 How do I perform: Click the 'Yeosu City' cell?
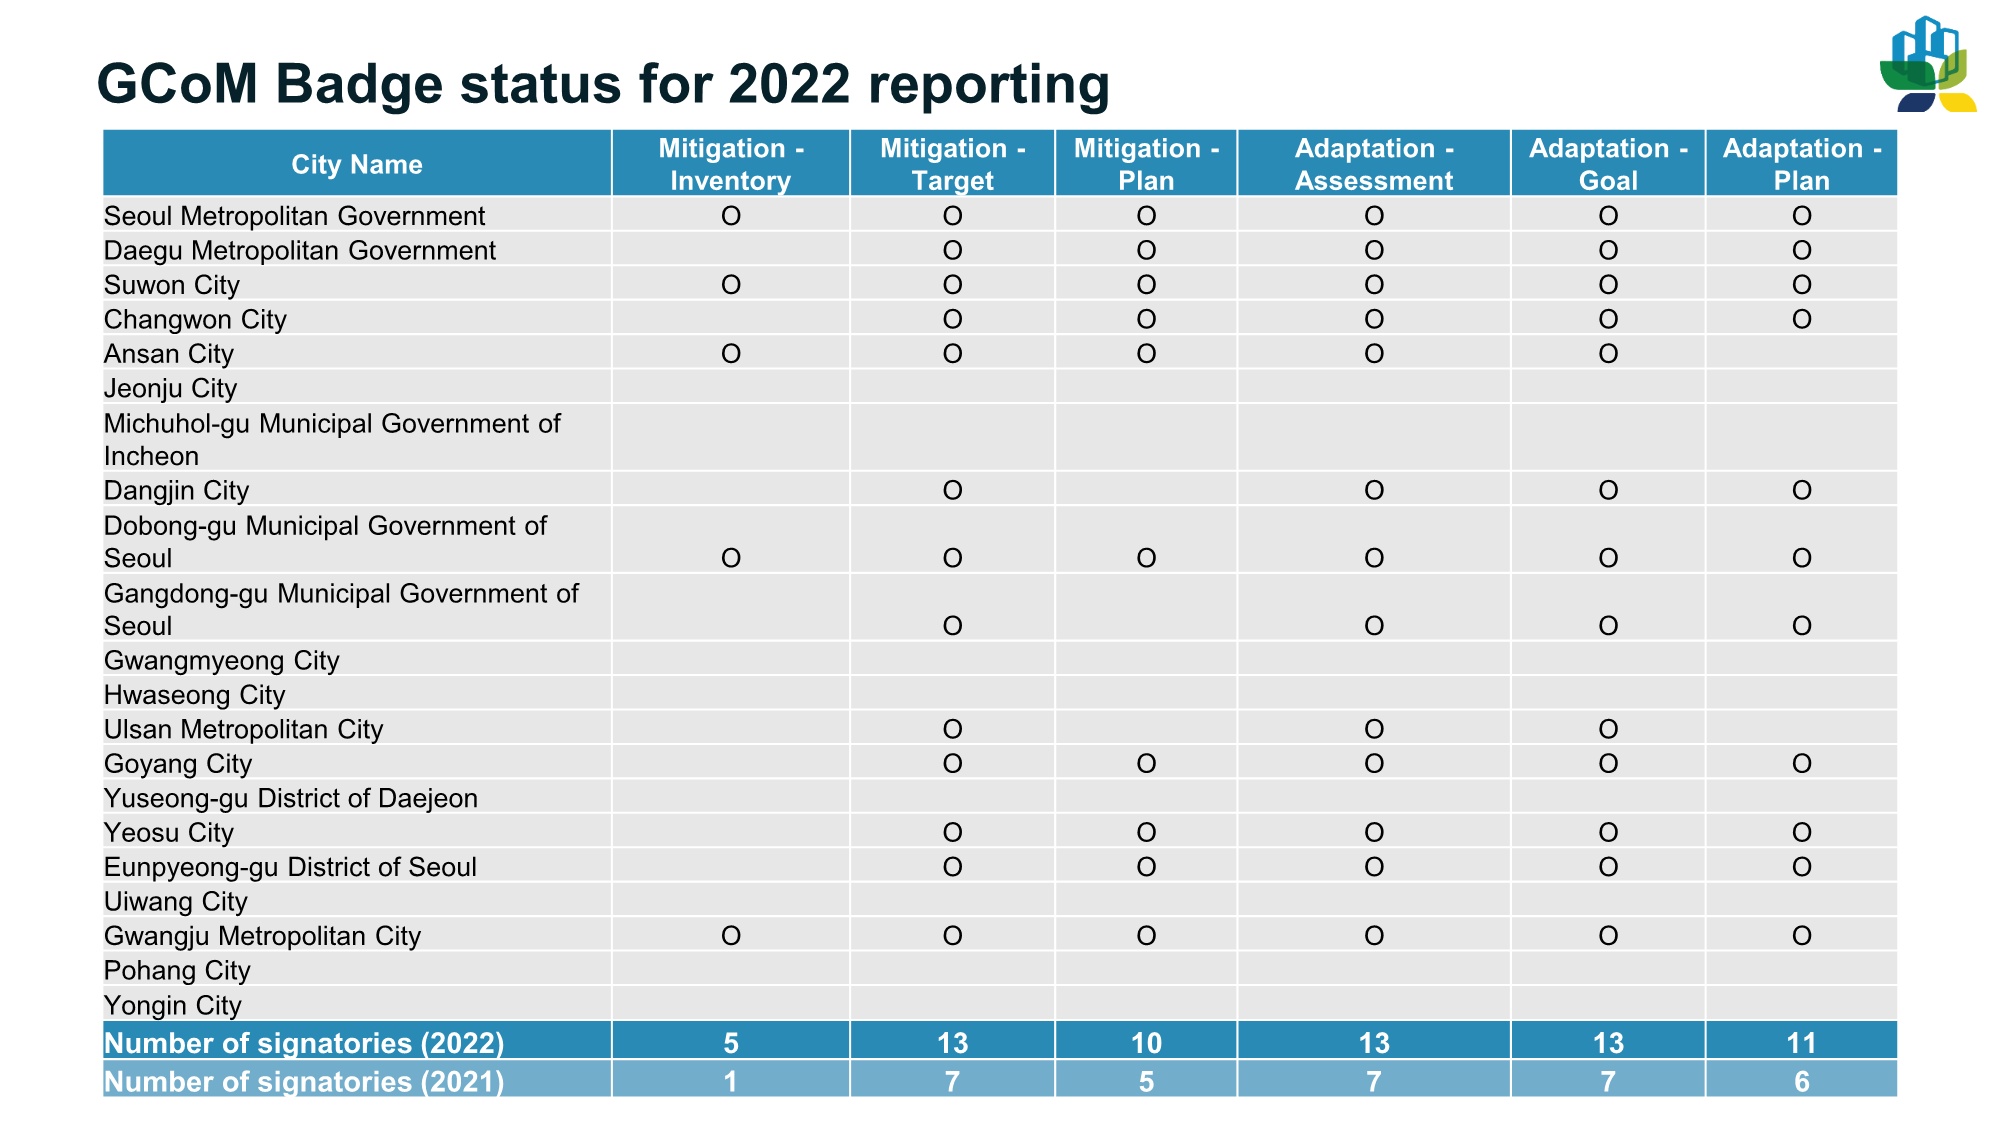357,832
